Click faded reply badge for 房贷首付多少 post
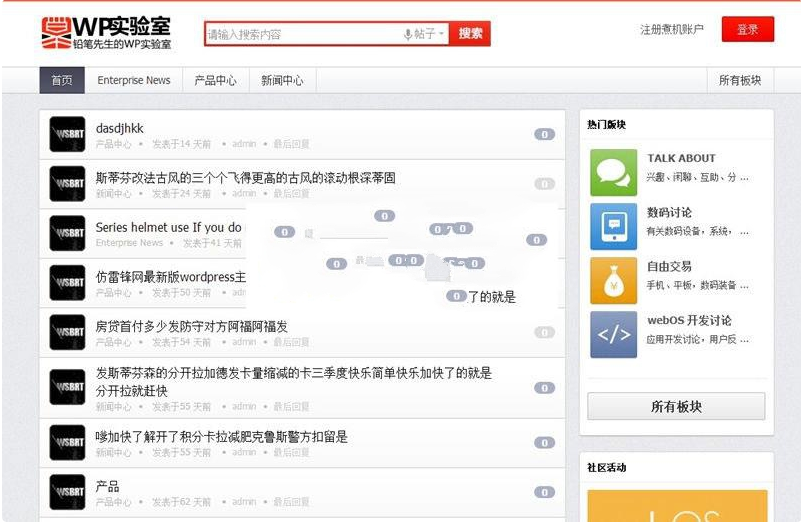Screen dimensions: 801x525 tap(545, 332)
